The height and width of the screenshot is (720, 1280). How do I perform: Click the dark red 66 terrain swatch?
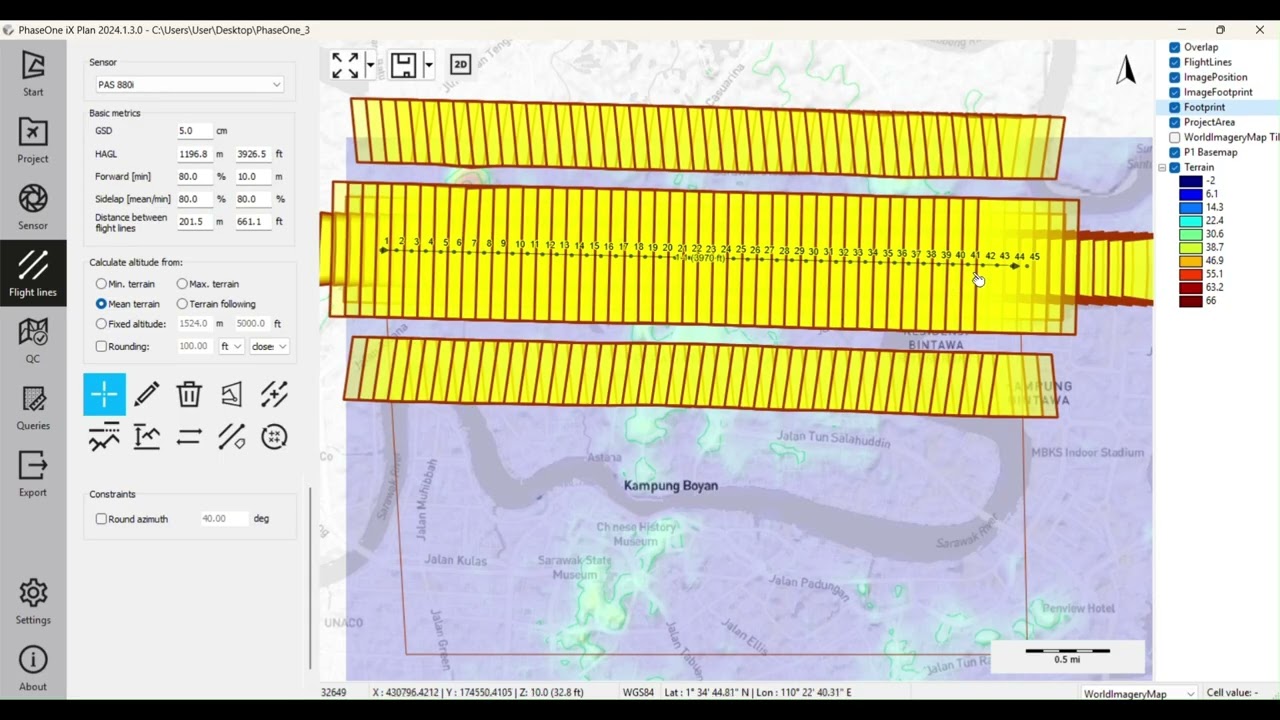pyautogui.click(x=1190, y=301)
